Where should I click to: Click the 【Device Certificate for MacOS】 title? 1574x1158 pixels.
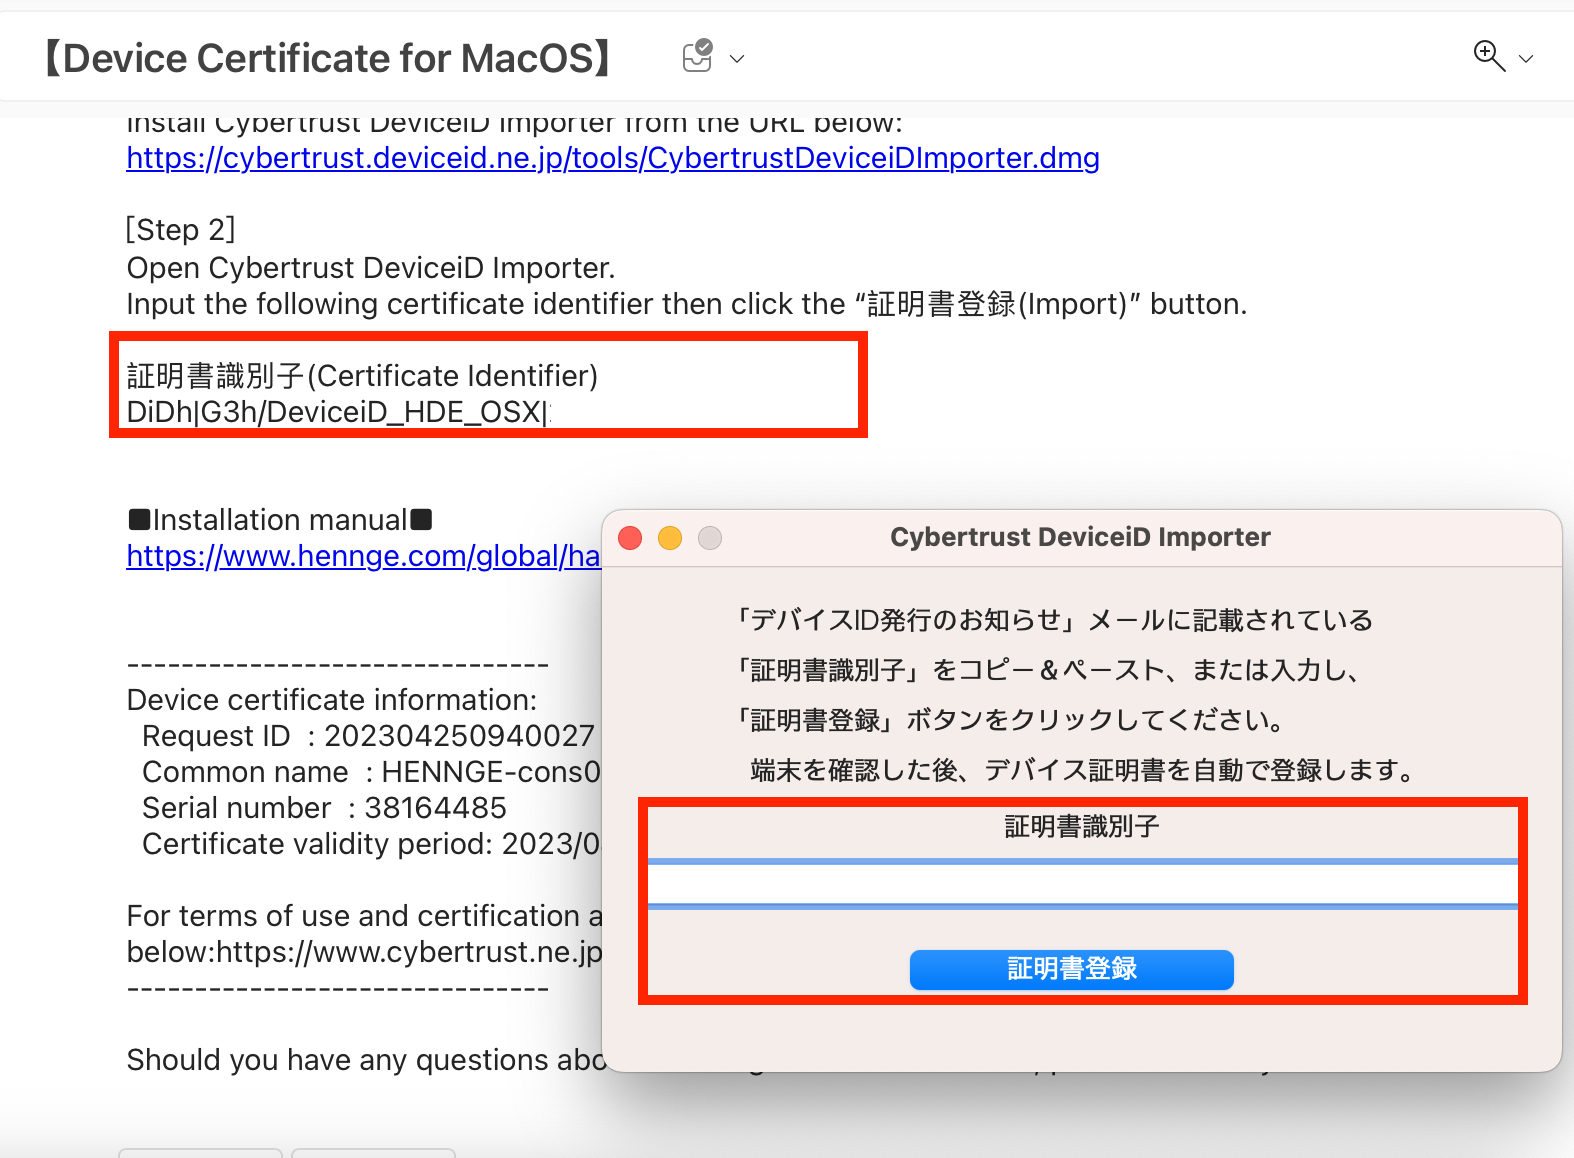328,58
